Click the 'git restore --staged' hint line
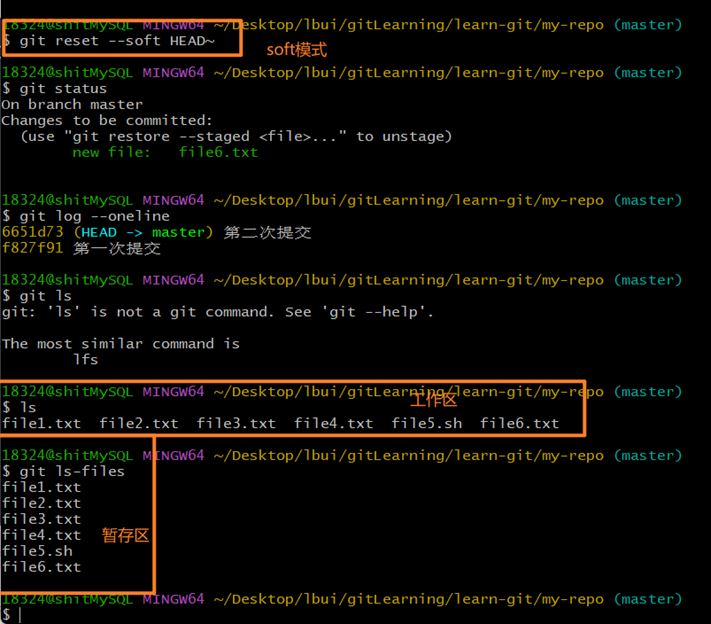Screen dimensions: 711x624 (x=236, y=136)
